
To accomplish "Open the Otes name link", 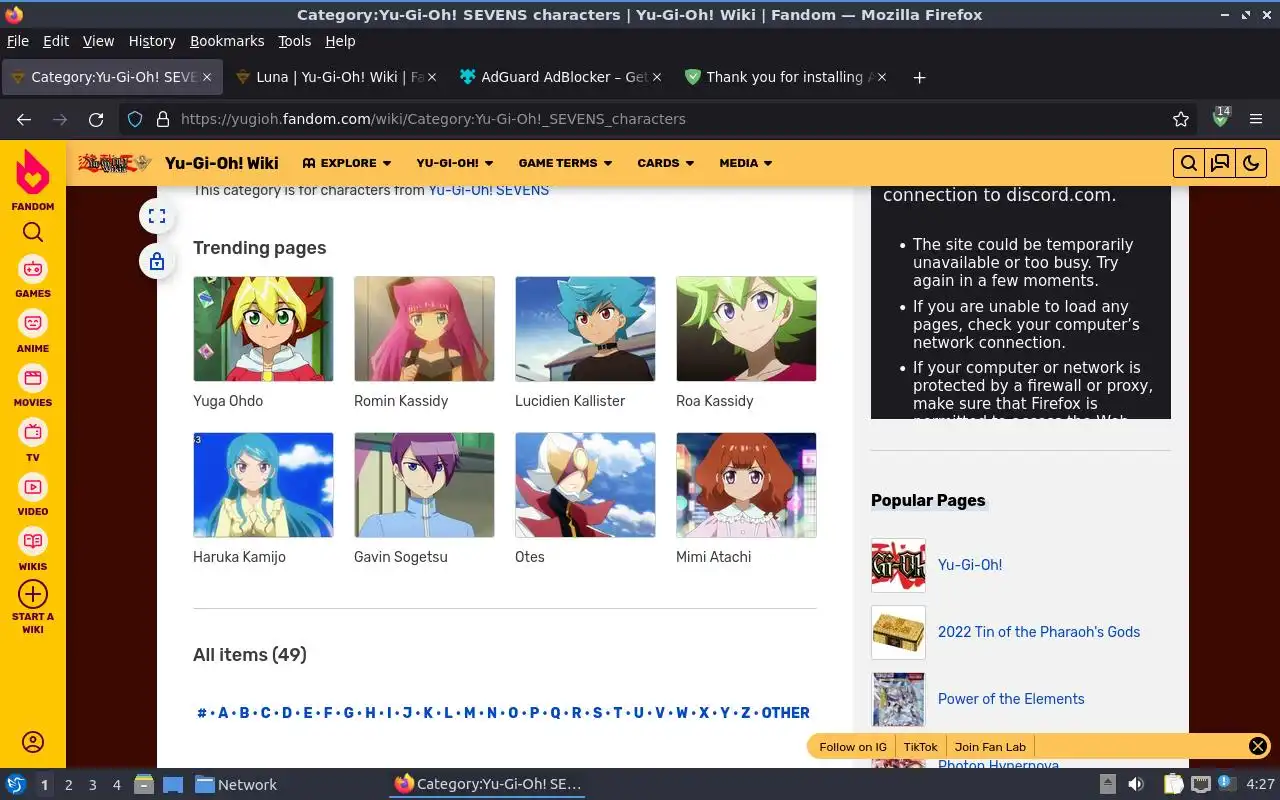I will 530,557.
